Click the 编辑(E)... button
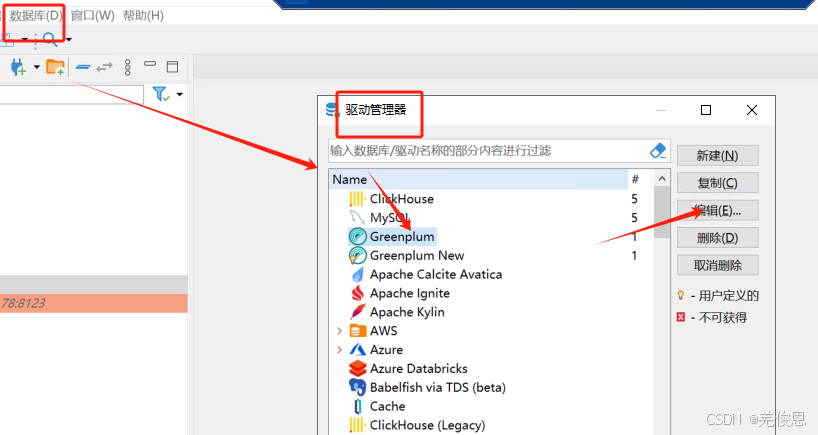 717,211
